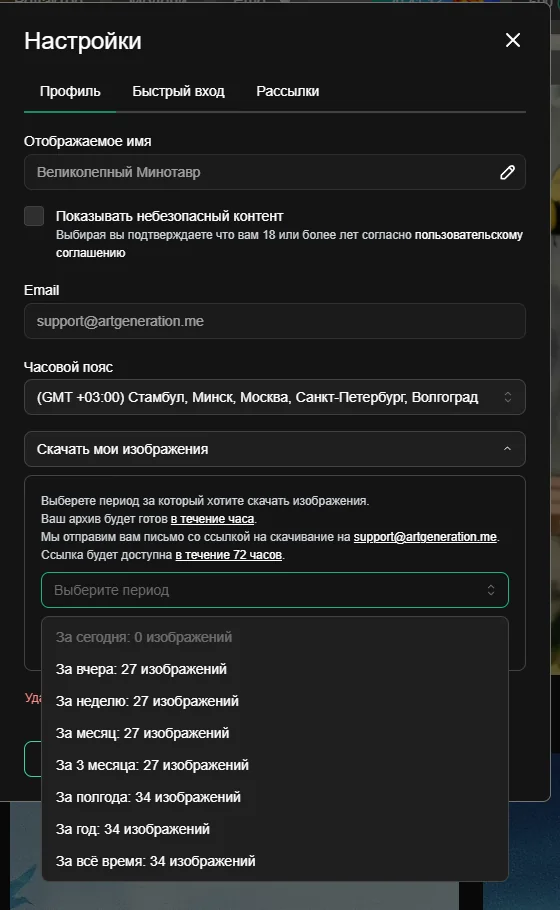This screenshot has width=560, height=910.
Task: Switch to the Быстрый вход tab
Action: point(178,91)
